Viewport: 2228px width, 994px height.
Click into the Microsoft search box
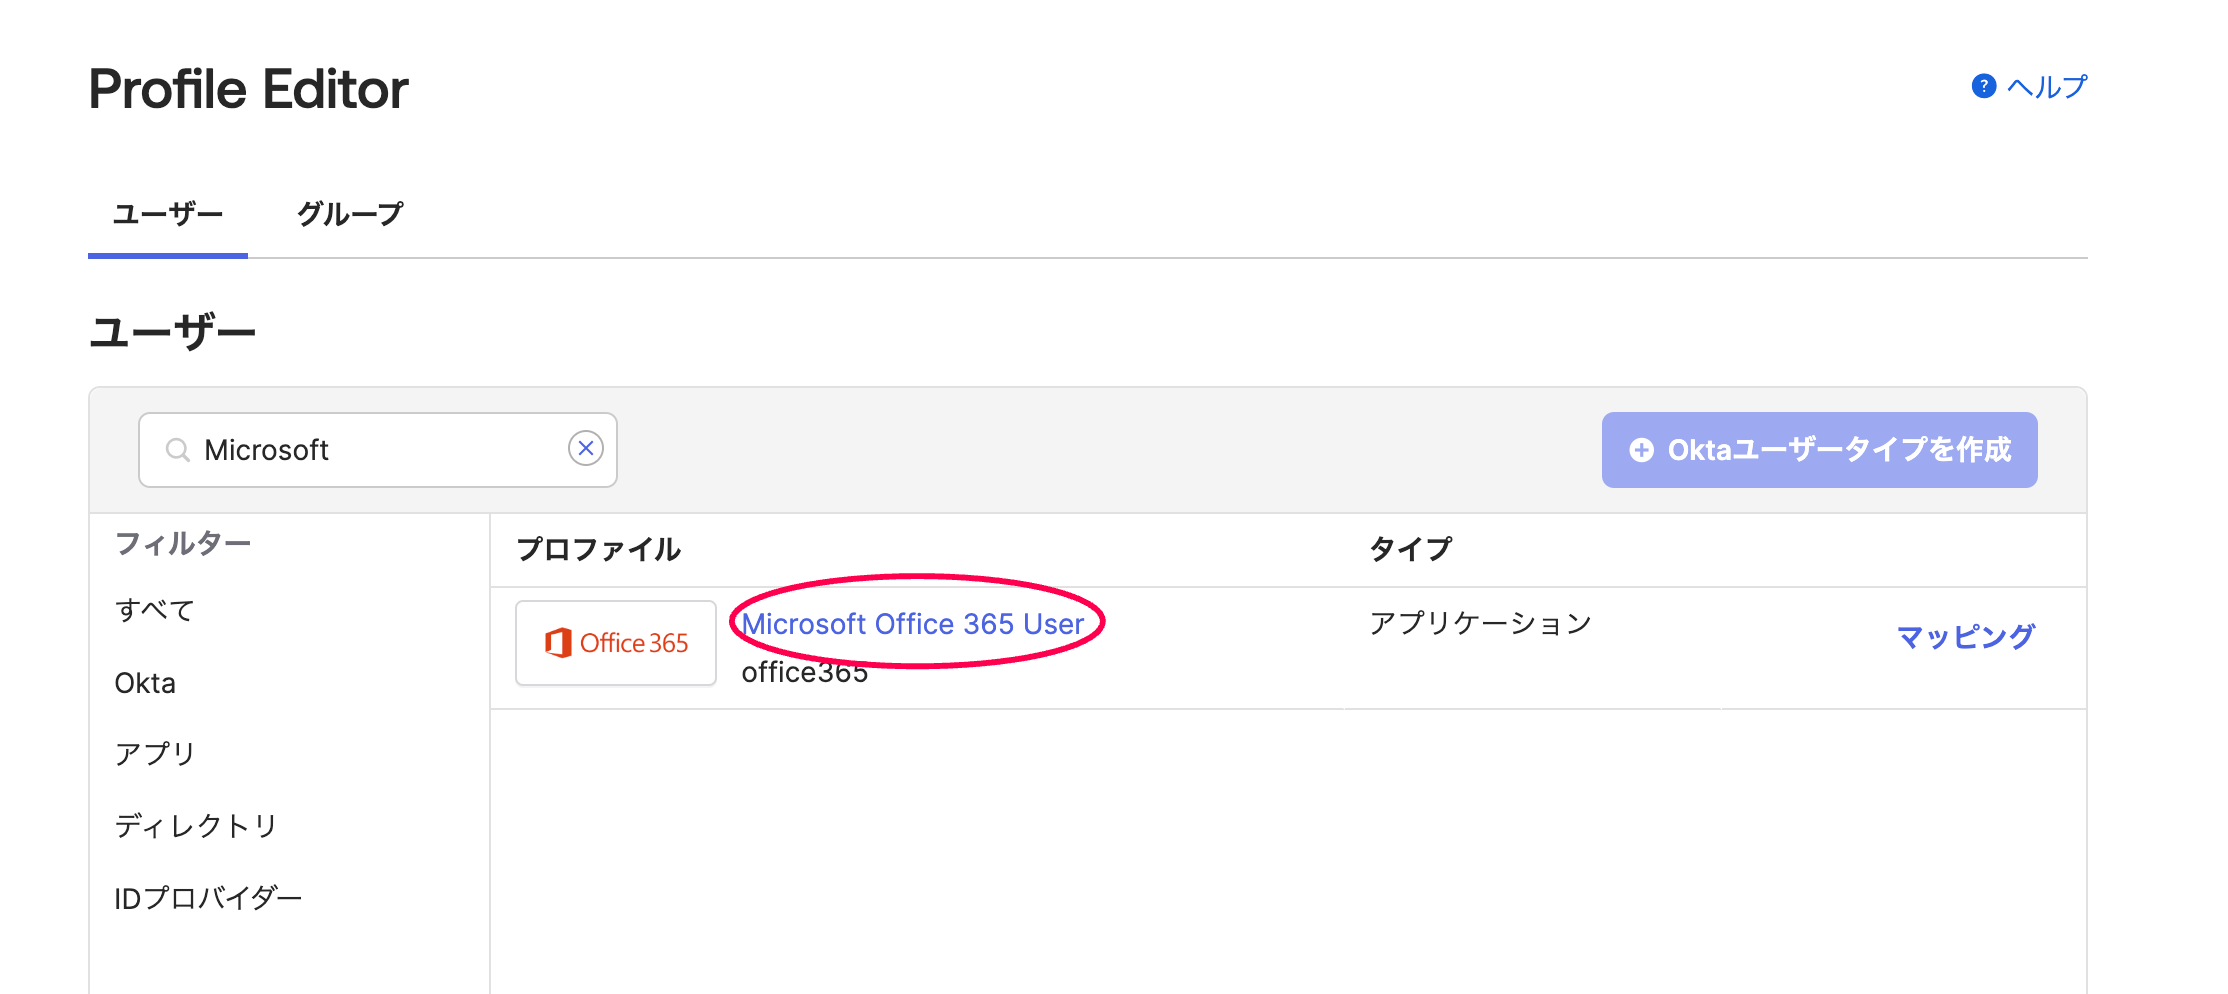380,450
